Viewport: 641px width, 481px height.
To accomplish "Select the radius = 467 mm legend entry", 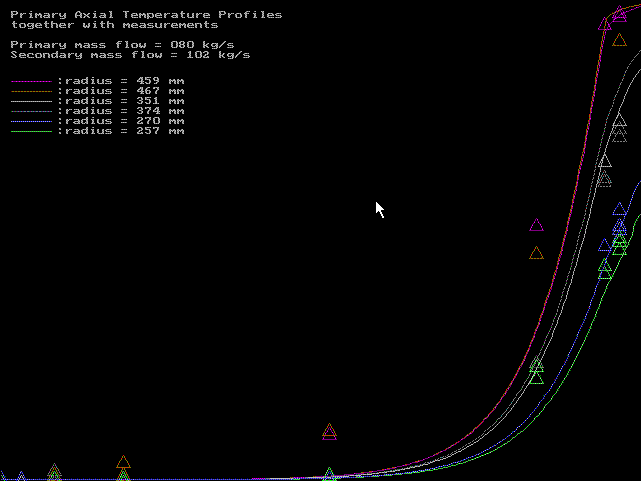I will click(x=120, y=90).
